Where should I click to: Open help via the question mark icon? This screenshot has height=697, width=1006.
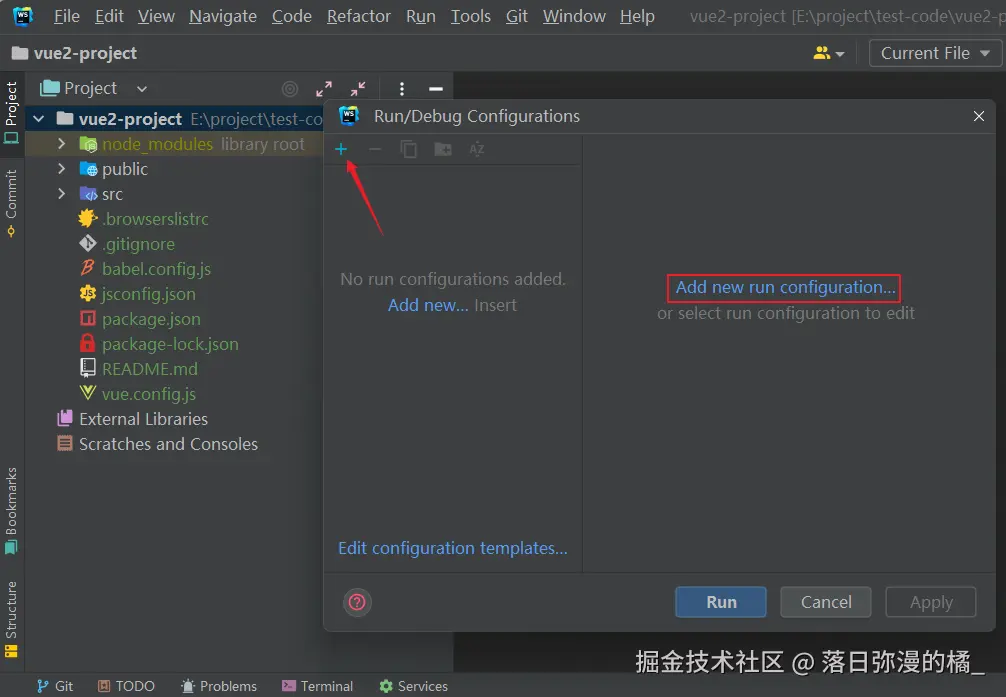[357, 602]
